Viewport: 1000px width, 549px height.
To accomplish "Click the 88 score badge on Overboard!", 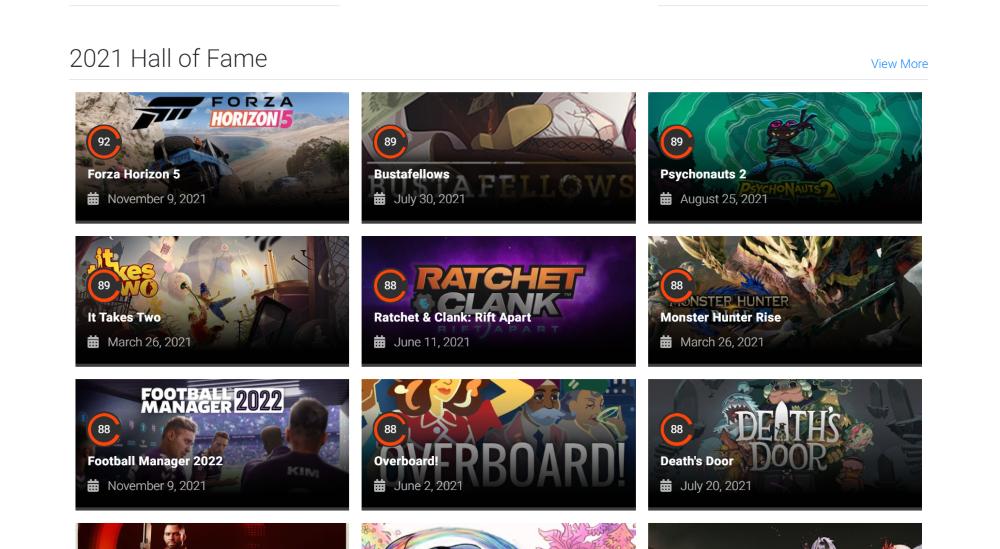I will 390,429.
